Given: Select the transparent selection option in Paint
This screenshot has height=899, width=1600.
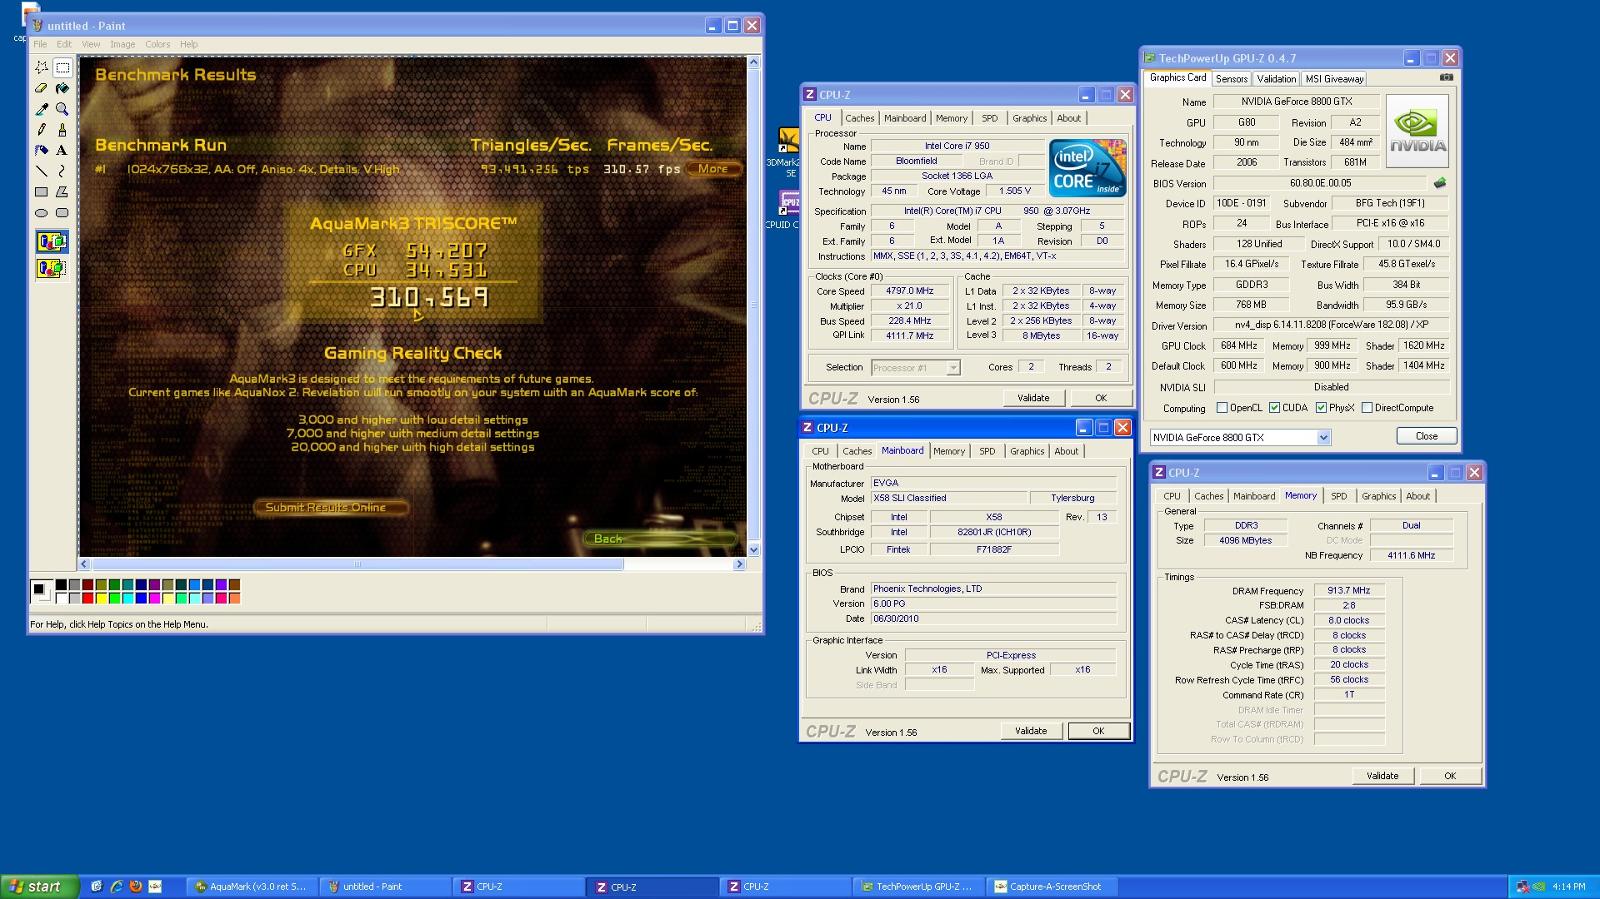Looking at the screenshot, I should [x=52, y=268].
